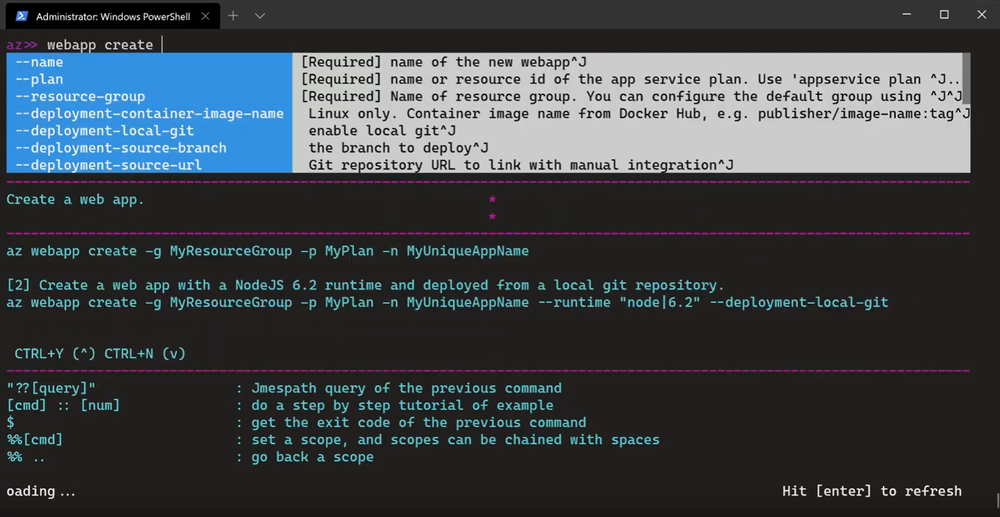
Task: Click the 'Hit [enter] to refresh' text
Action: (871, 491)
